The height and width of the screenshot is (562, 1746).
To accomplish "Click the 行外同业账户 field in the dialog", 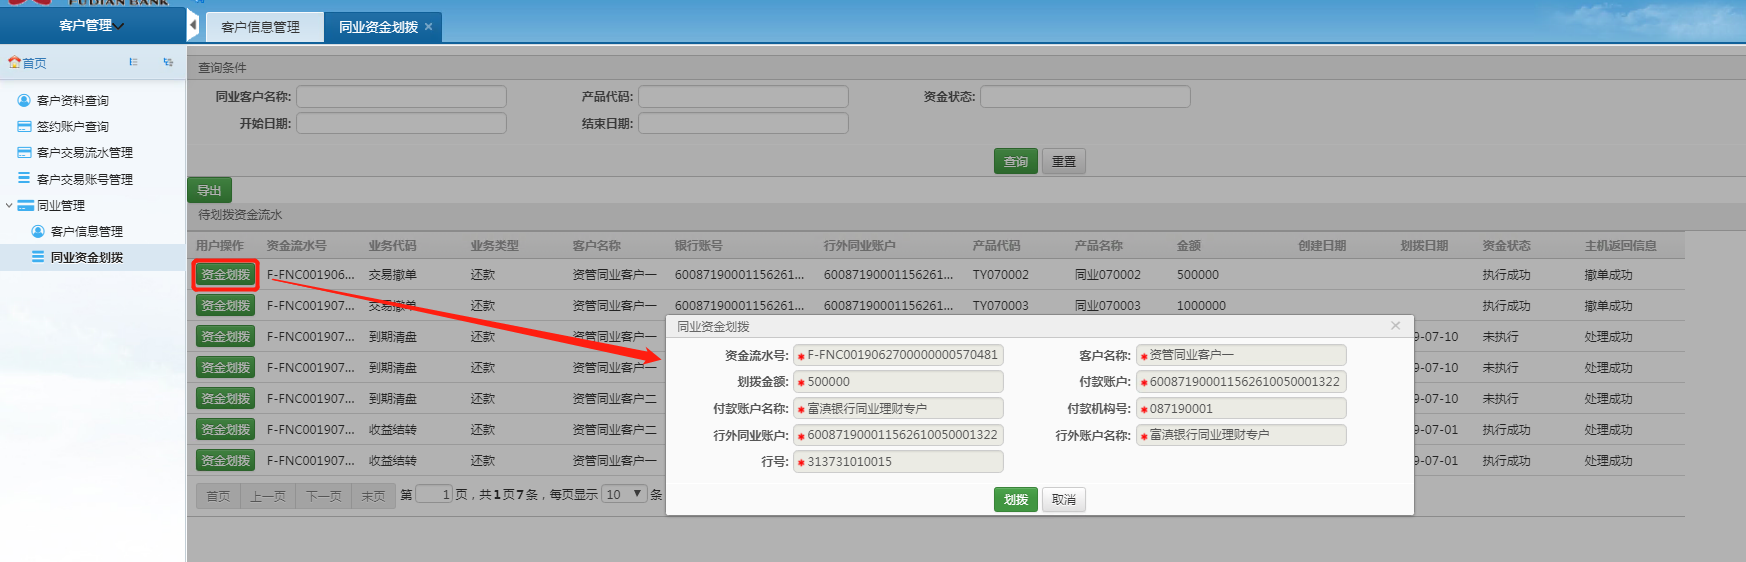I will click(x=898, y=435).
